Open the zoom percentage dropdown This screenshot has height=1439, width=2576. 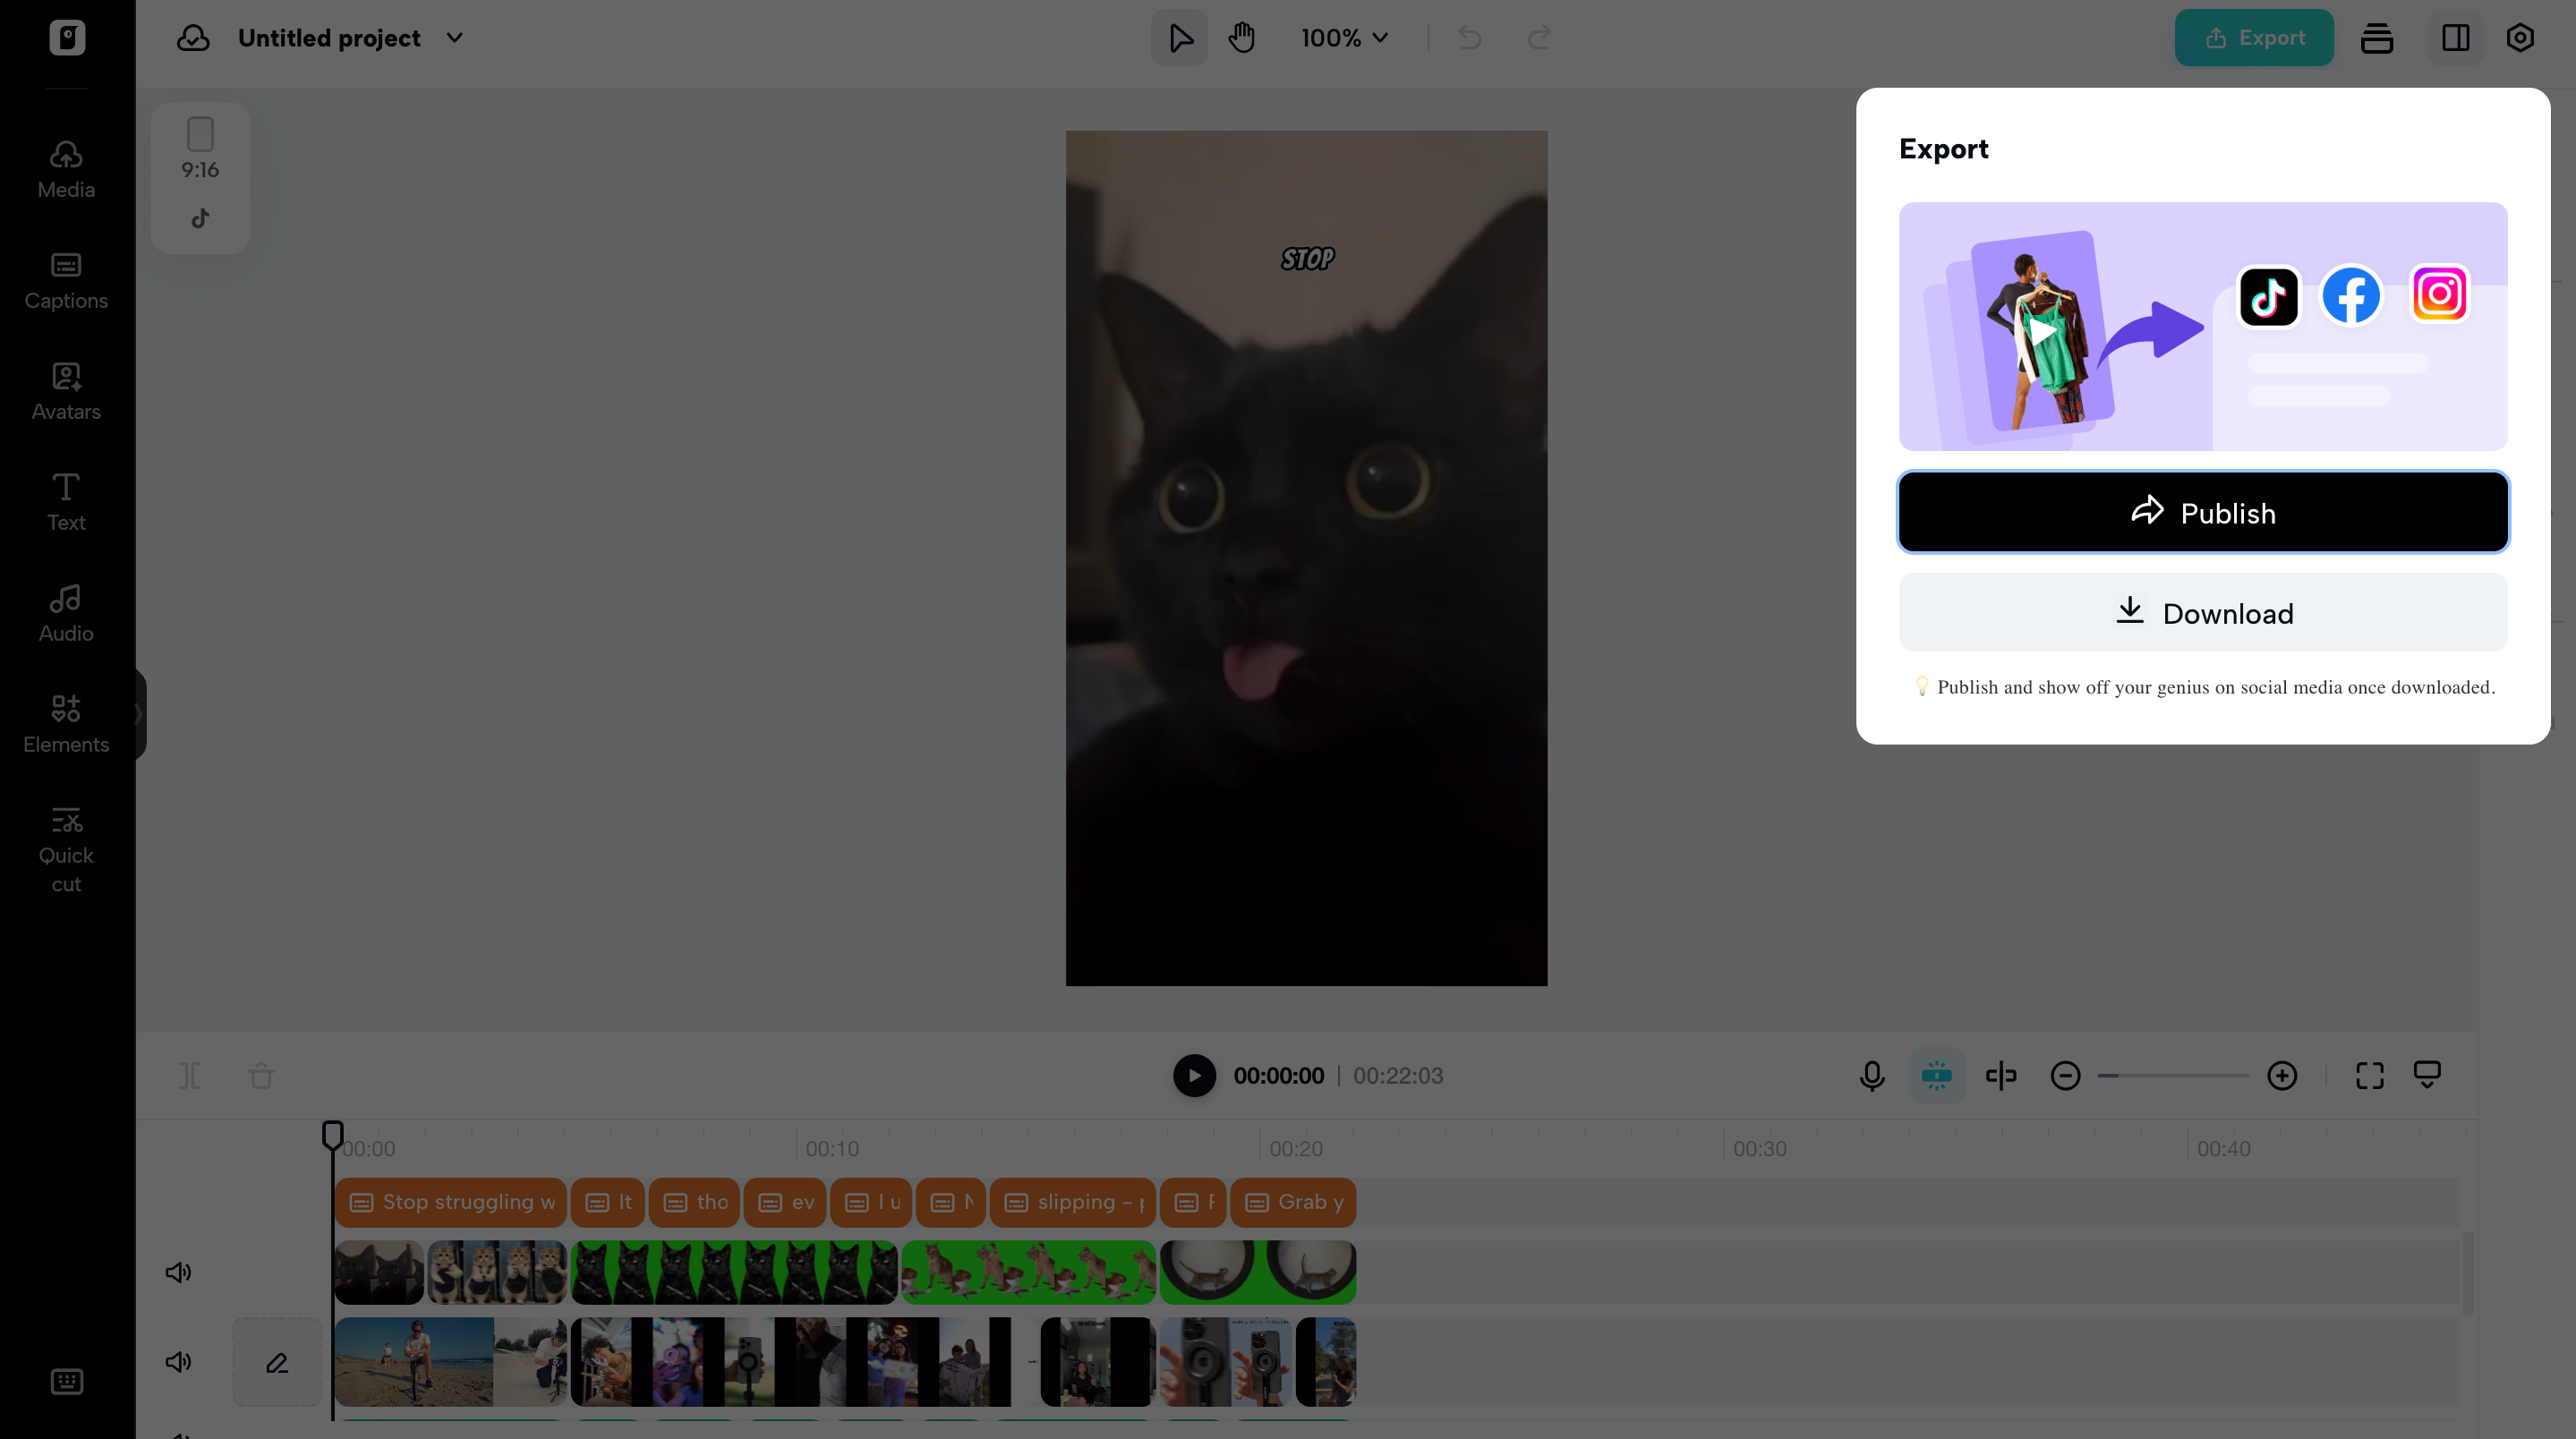click(x=1344, y=37)
